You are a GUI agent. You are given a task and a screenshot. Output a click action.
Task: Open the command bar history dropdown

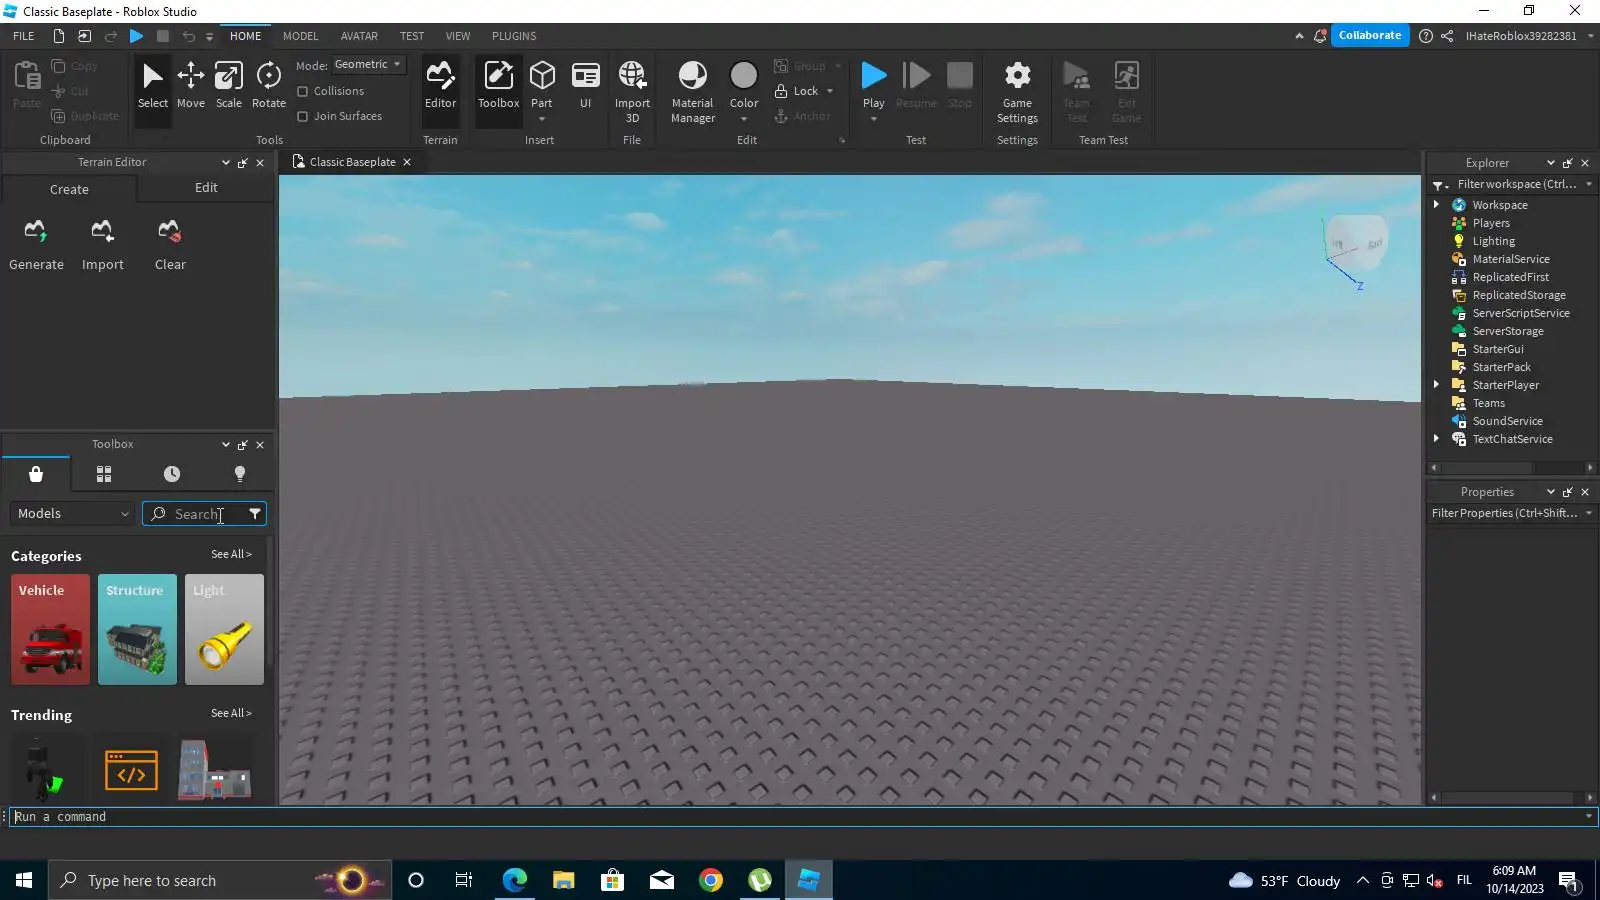1589,817
